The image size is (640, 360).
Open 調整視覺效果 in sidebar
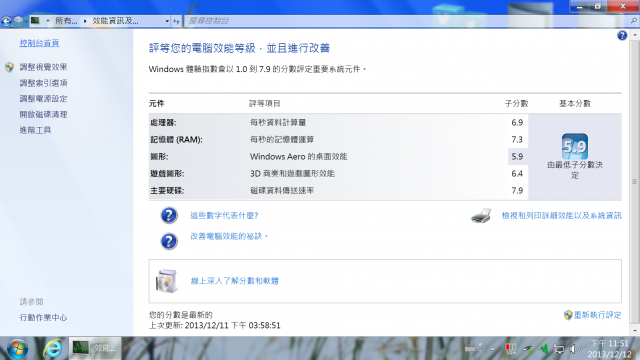pos(43,67)
